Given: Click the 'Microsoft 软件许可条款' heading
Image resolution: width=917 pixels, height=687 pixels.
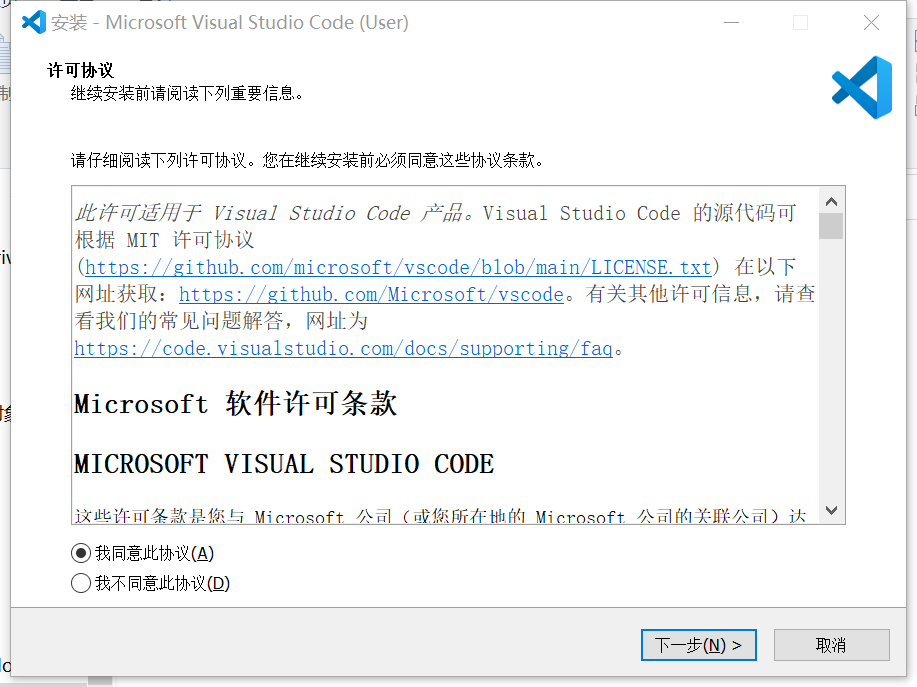Looking at the screenshot, I should coord(235,403).
